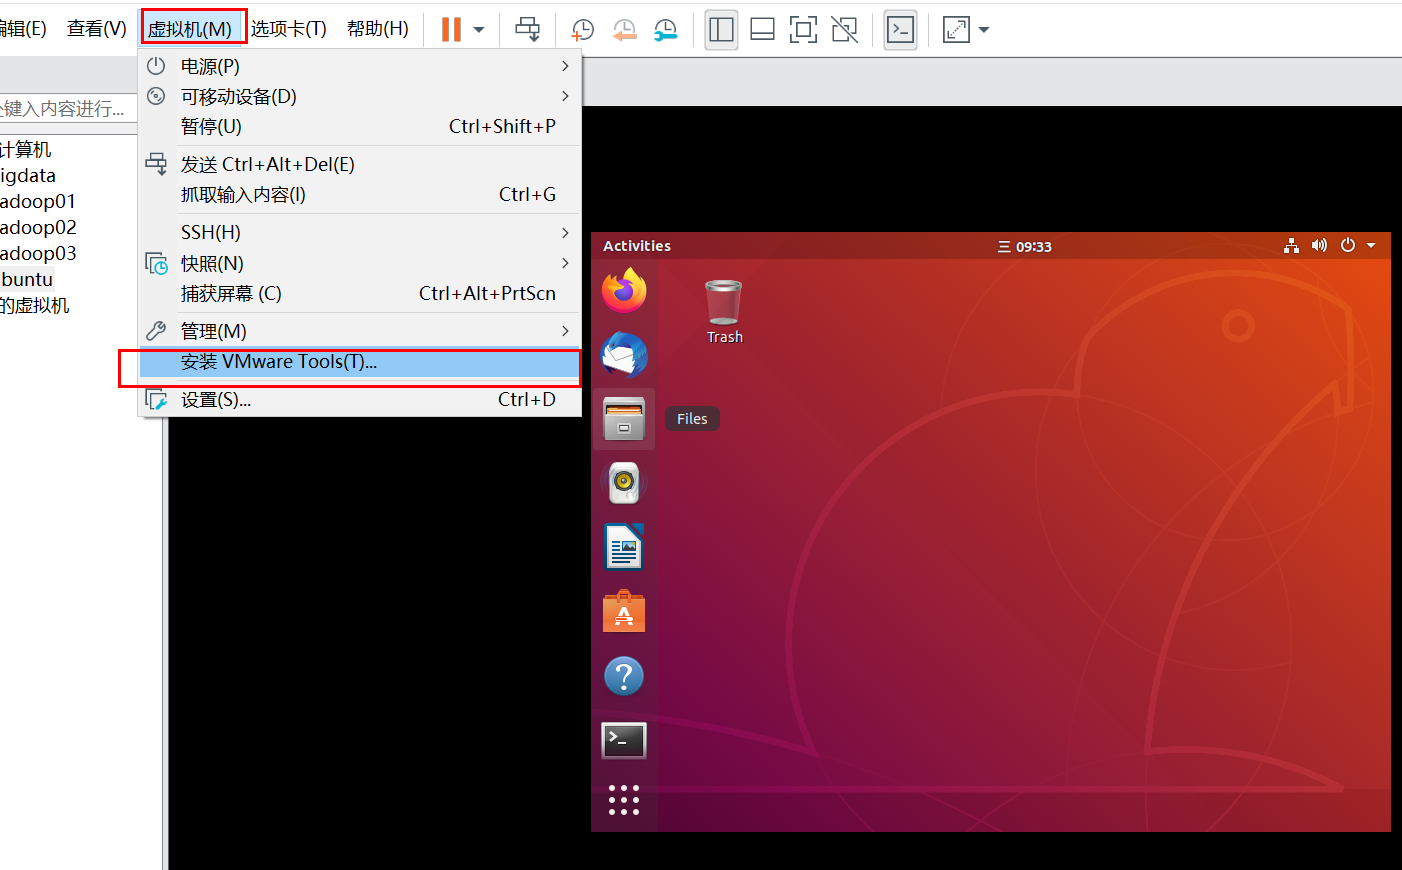
Task: Open the 帮助(H) menu
Action: [378, 29]
